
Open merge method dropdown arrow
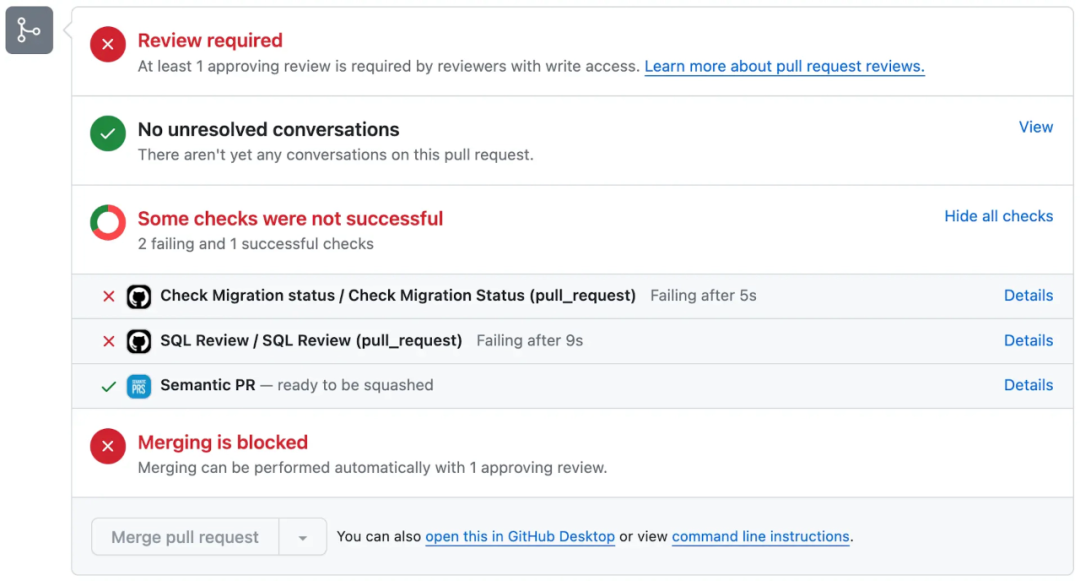[x=302, y=537]
